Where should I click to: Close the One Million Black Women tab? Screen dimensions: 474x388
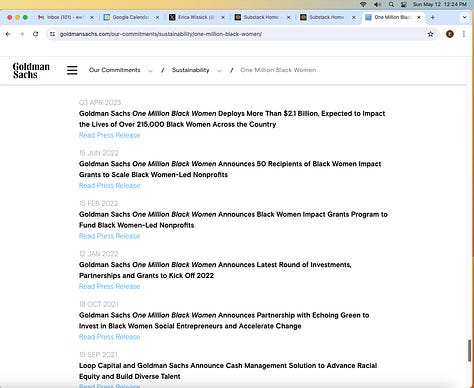pyautogui.click(x=419, y=17)
